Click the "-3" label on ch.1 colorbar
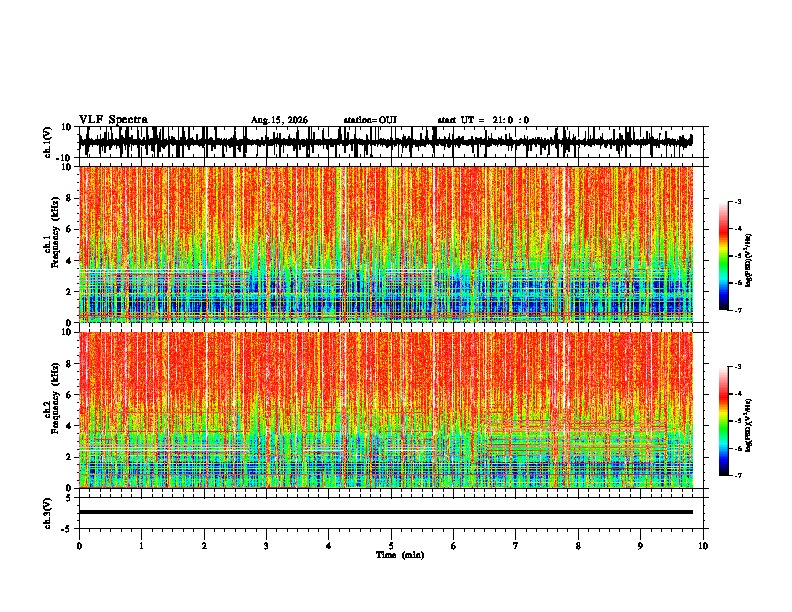The height and width of the screenshot is (612, 792). click(737, 201)
